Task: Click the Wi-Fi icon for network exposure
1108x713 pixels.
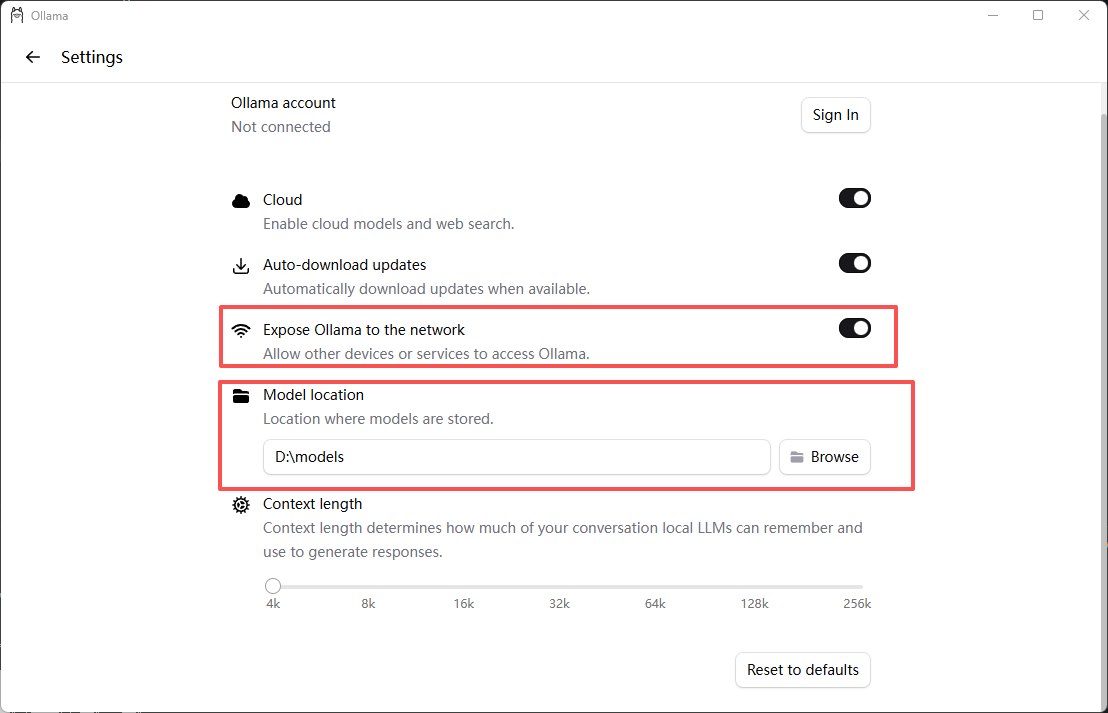Action: pyautogui.click(x=241, y=330)
